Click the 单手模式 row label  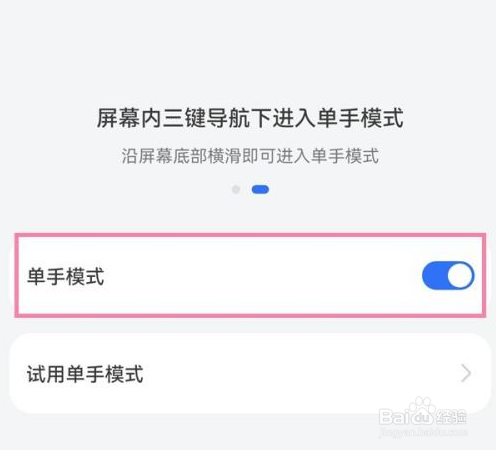tap(66, 276)
